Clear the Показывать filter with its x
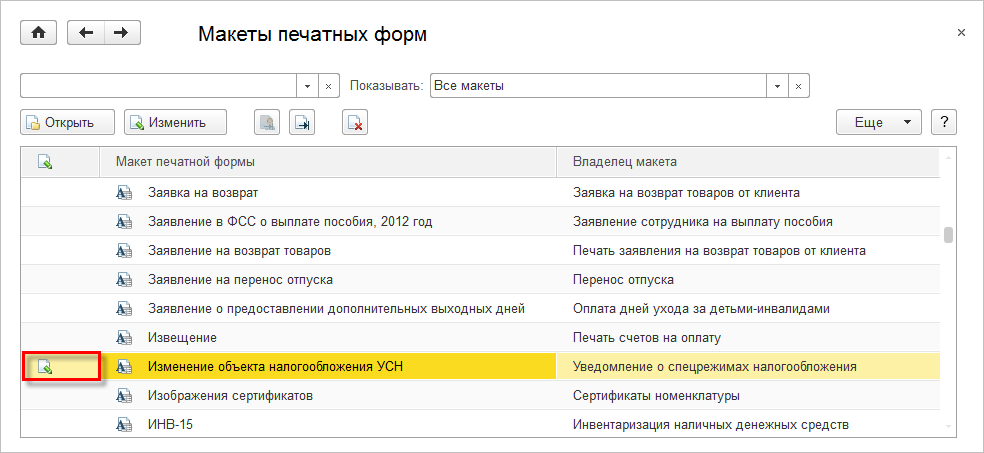 click(x=798, y=86)
